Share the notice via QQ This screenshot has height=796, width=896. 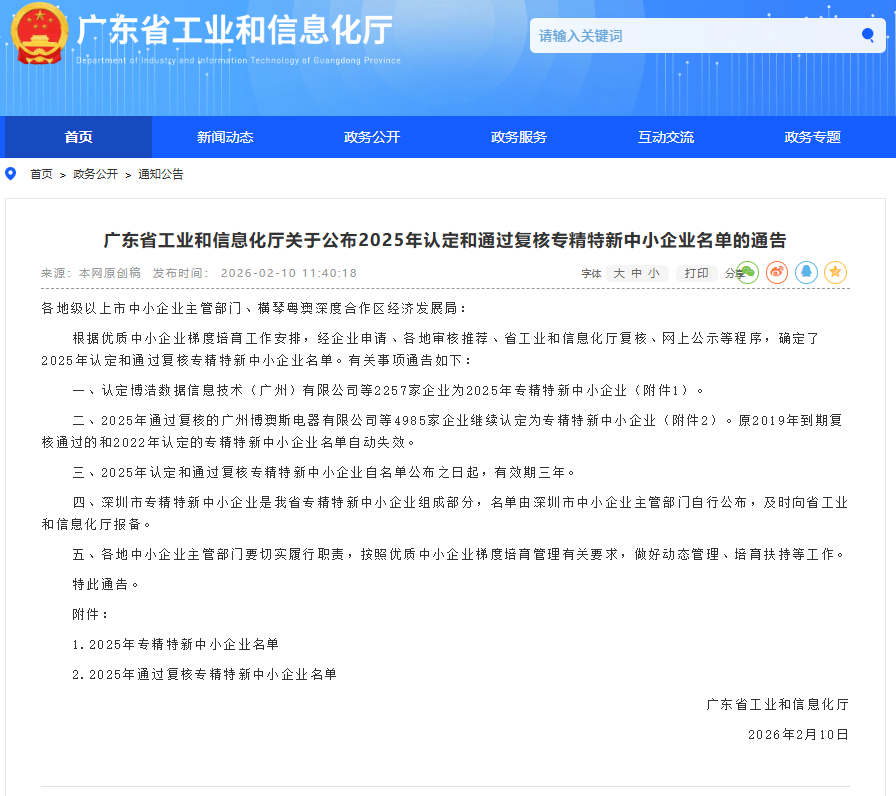[x=806, y=273]
